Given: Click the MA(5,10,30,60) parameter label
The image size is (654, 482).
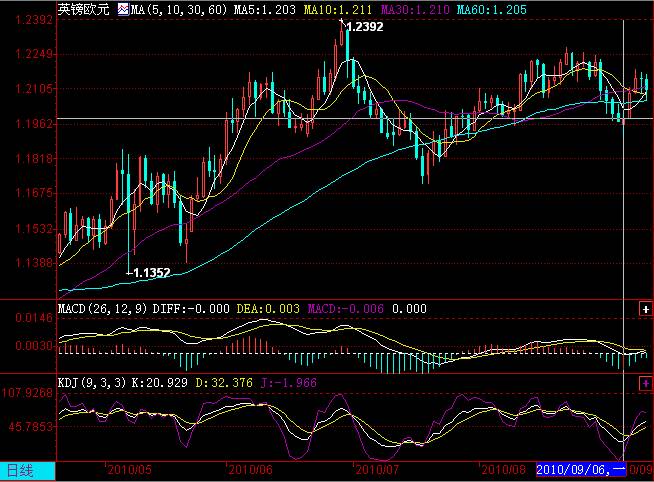Looking at the screenshot, I should coord(179,9).
